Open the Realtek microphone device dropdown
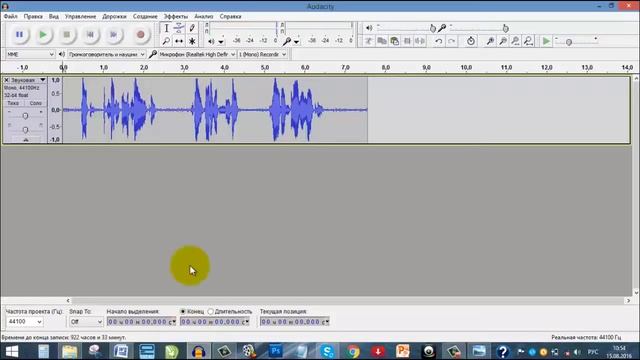 click(197, 54)
